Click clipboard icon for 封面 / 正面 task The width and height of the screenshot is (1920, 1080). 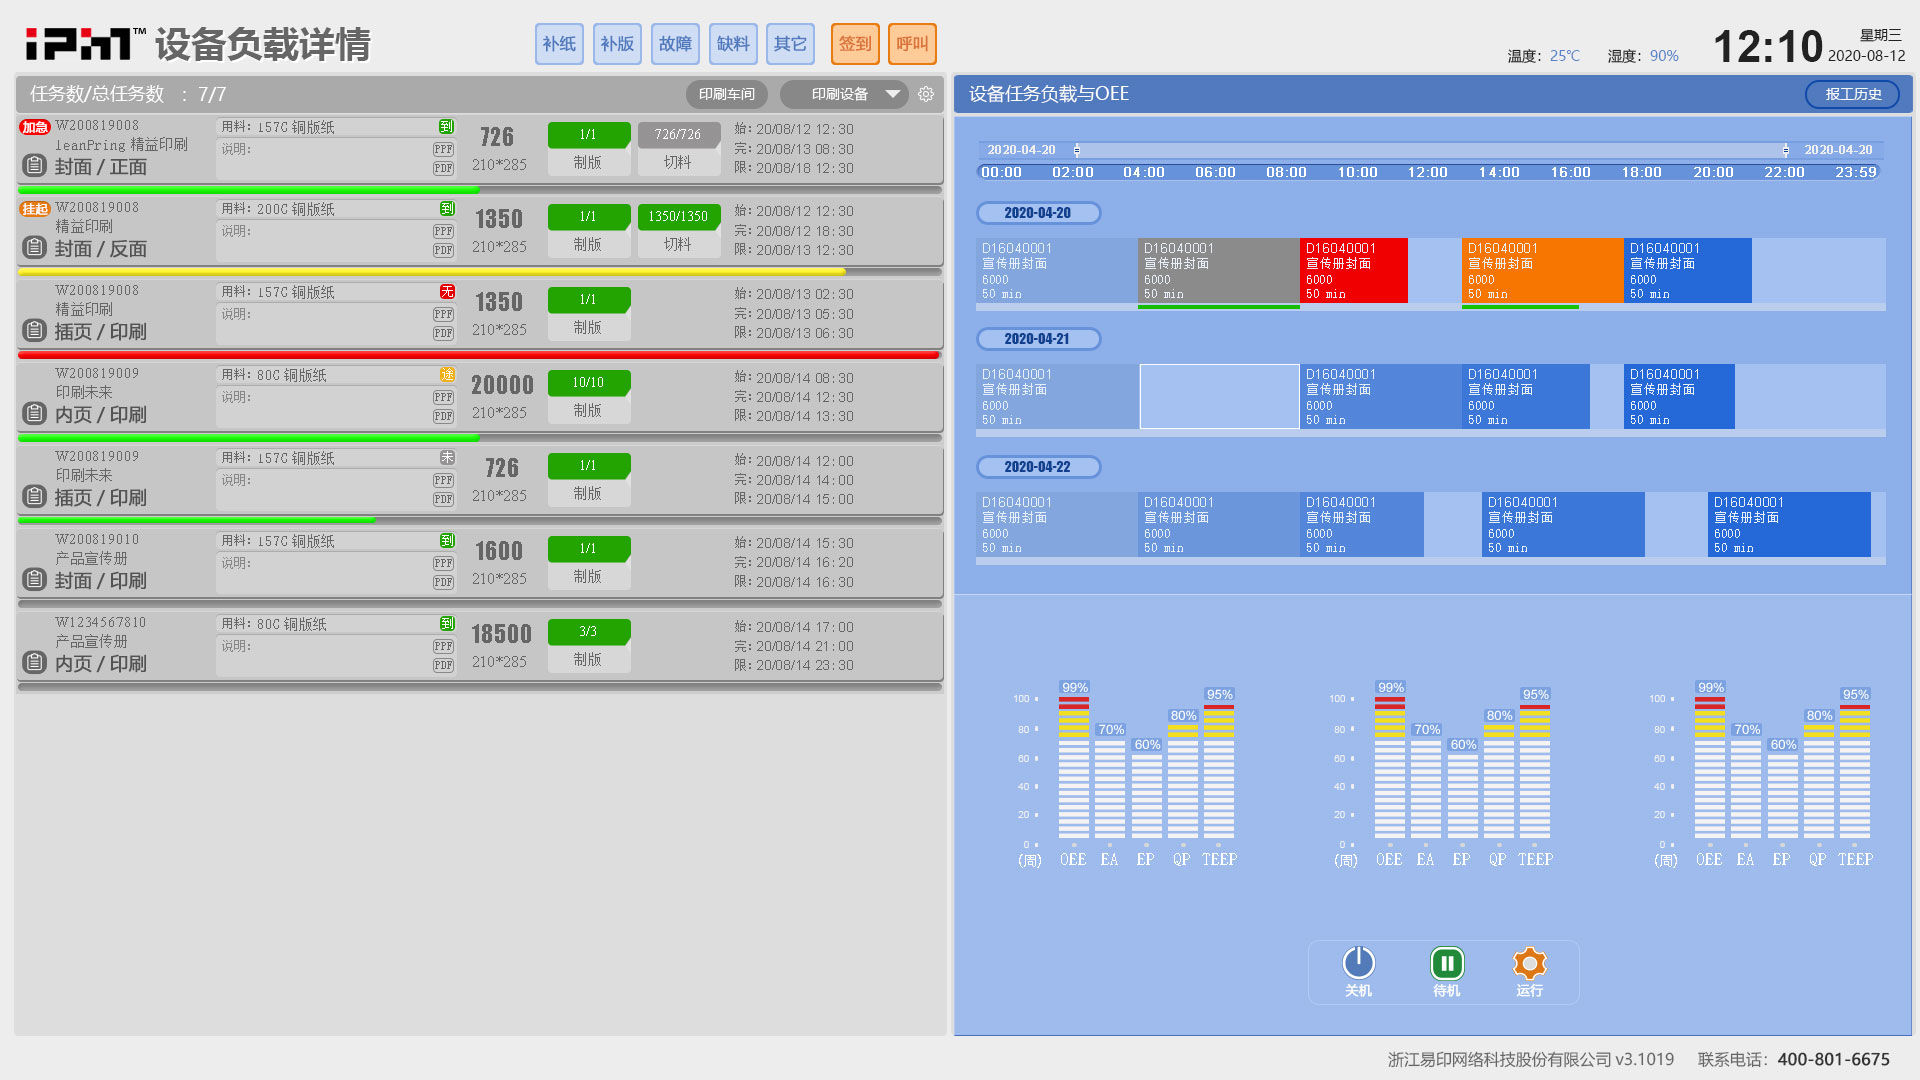click(x=35, y=165)
